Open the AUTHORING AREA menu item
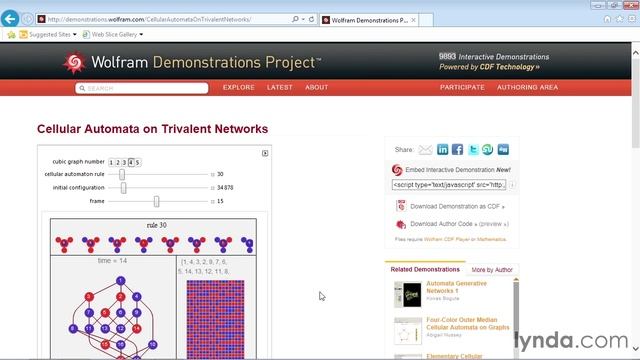 [527, 87]
